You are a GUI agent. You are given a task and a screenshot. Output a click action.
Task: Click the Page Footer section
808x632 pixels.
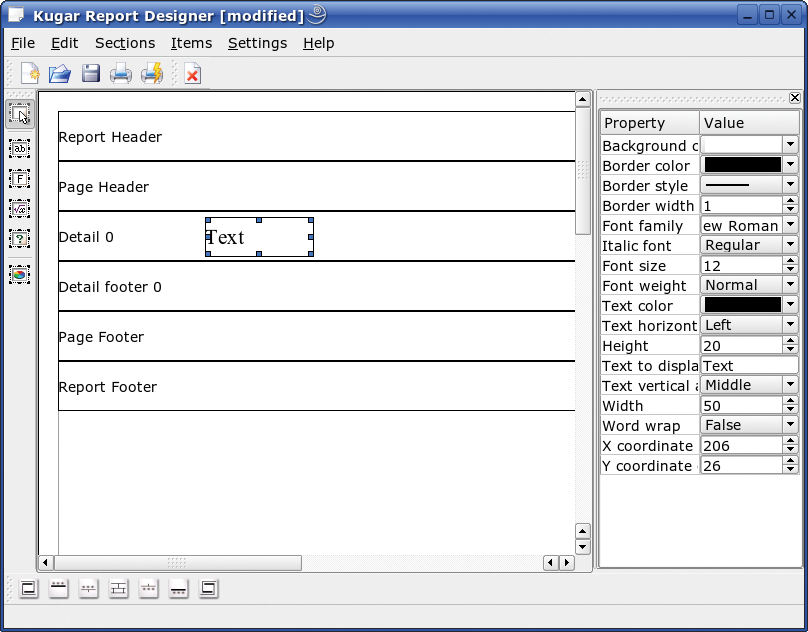(316, 337)
